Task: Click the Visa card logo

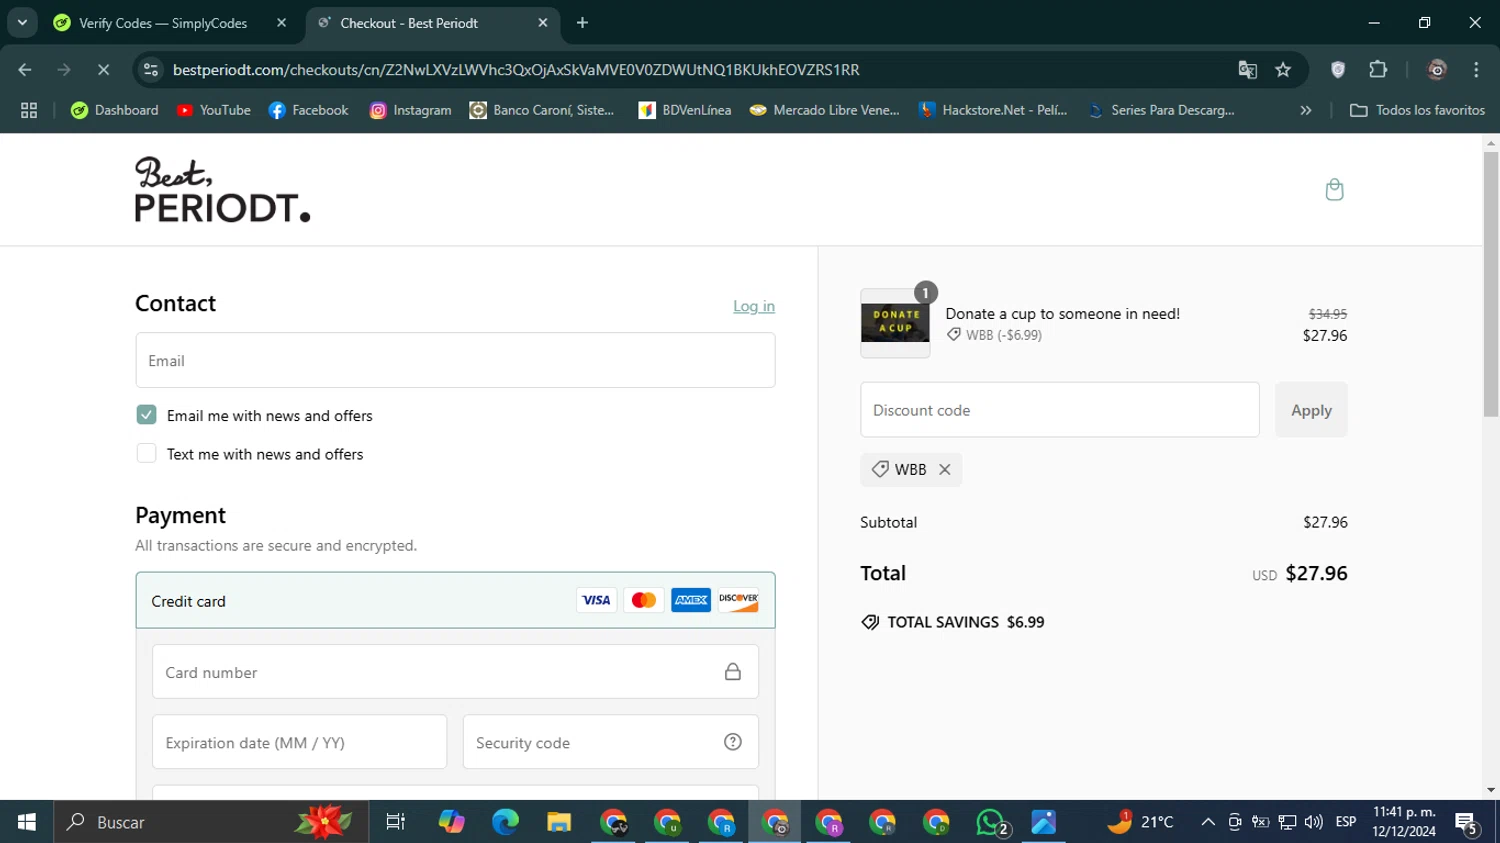Action: point(596,600)
